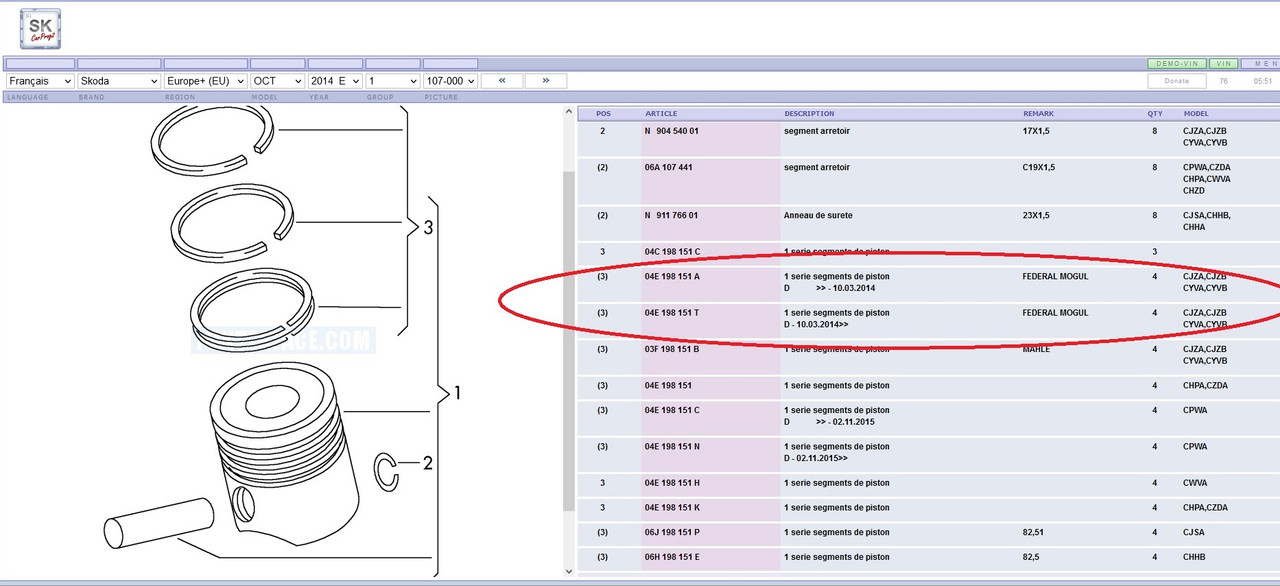This screenshot has width=1280, height=586.
Task: Click remark 82,5 in CHHB row
Action: coord(1031,557)
